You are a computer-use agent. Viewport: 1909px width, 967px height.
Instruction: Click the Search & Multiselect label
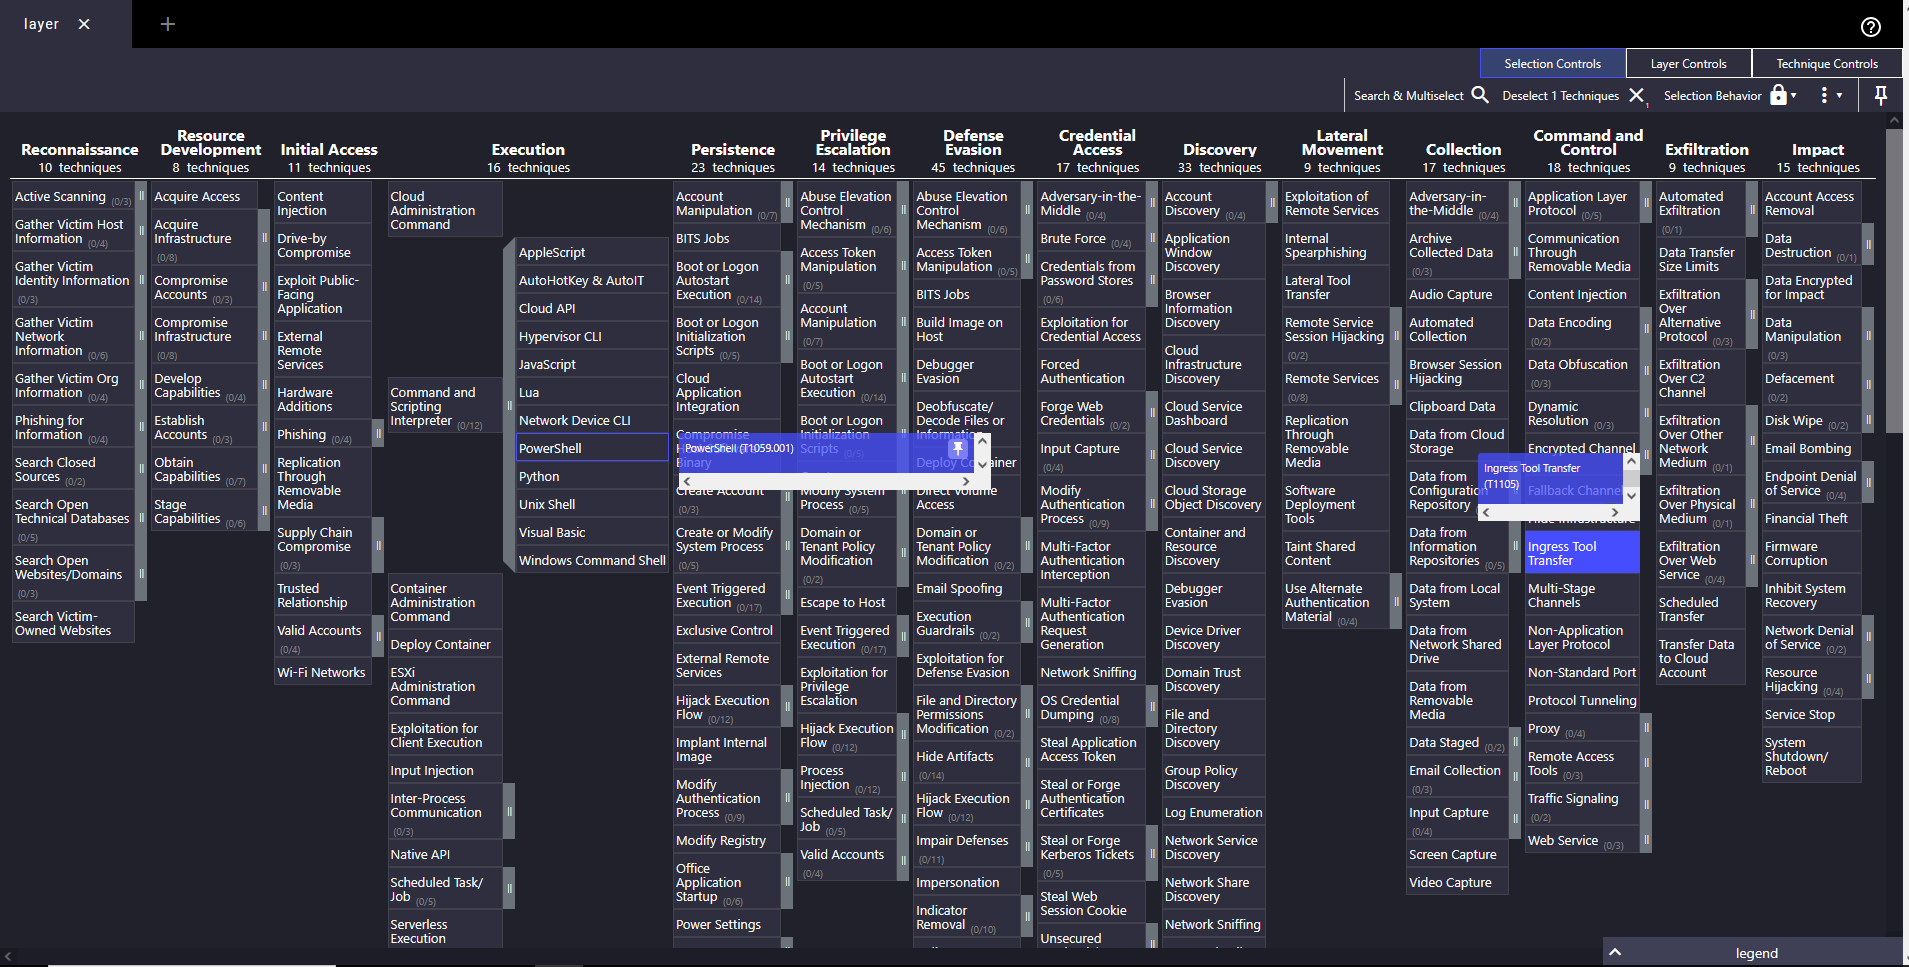click(x=1408, y=96)
